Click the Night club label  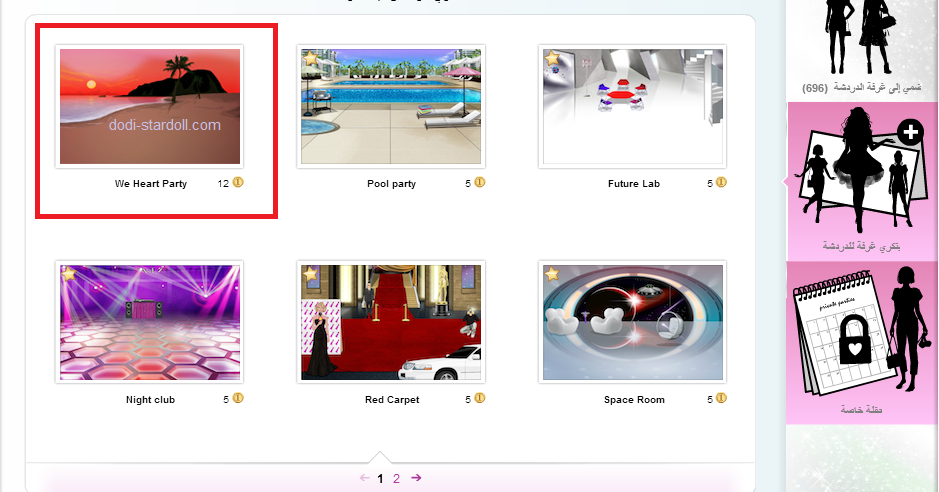[x=150, y=400]
